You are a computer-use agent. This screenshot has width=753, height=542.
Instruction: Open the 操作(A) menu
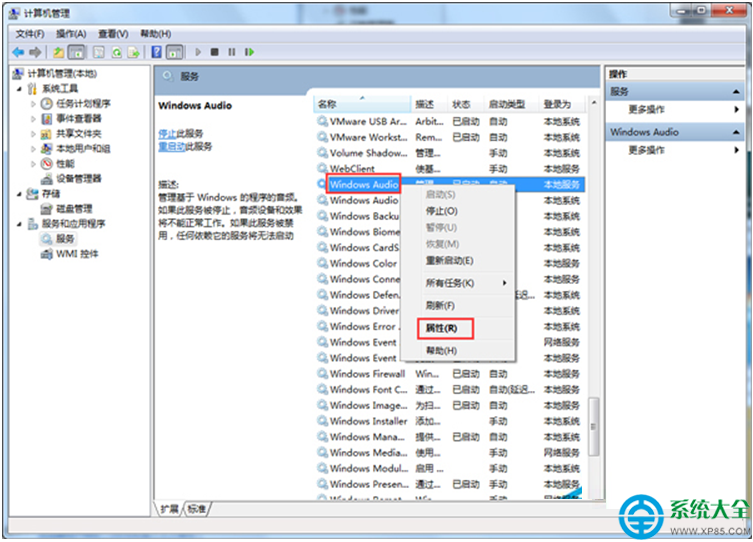(71, 34)
